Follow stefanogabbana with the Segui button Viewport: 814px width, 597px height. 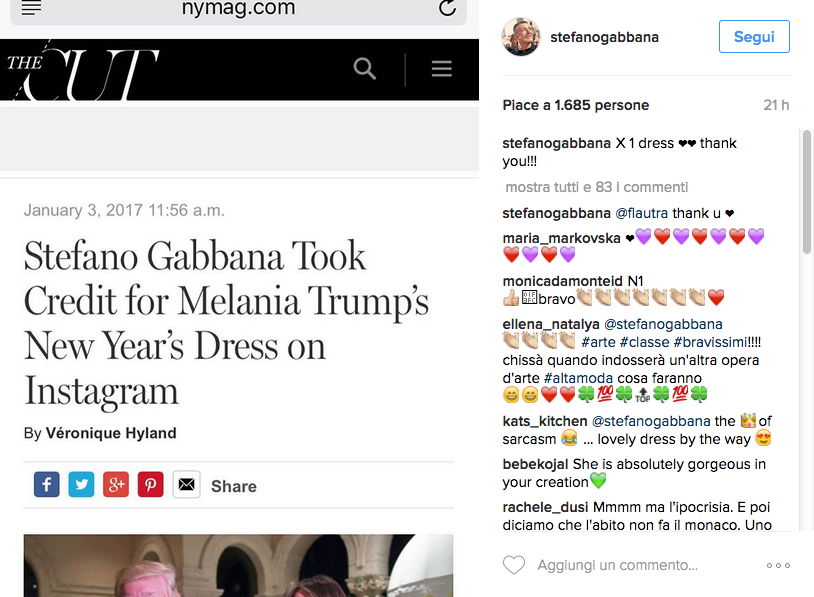point(753,36)
